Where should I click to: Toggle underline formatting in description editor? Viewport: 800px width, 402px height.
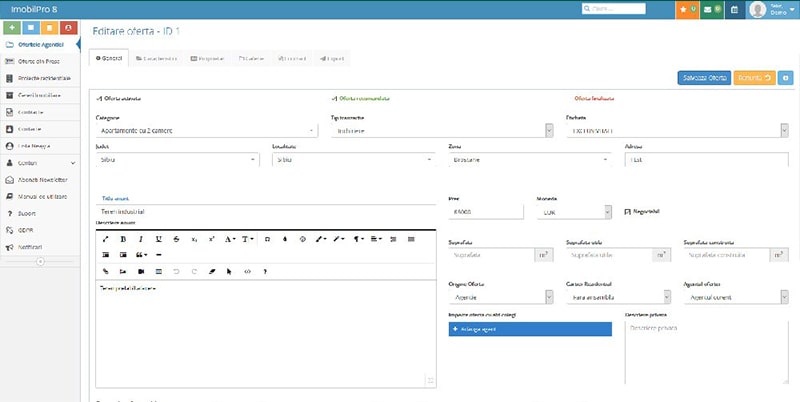(x=159, y=239)
